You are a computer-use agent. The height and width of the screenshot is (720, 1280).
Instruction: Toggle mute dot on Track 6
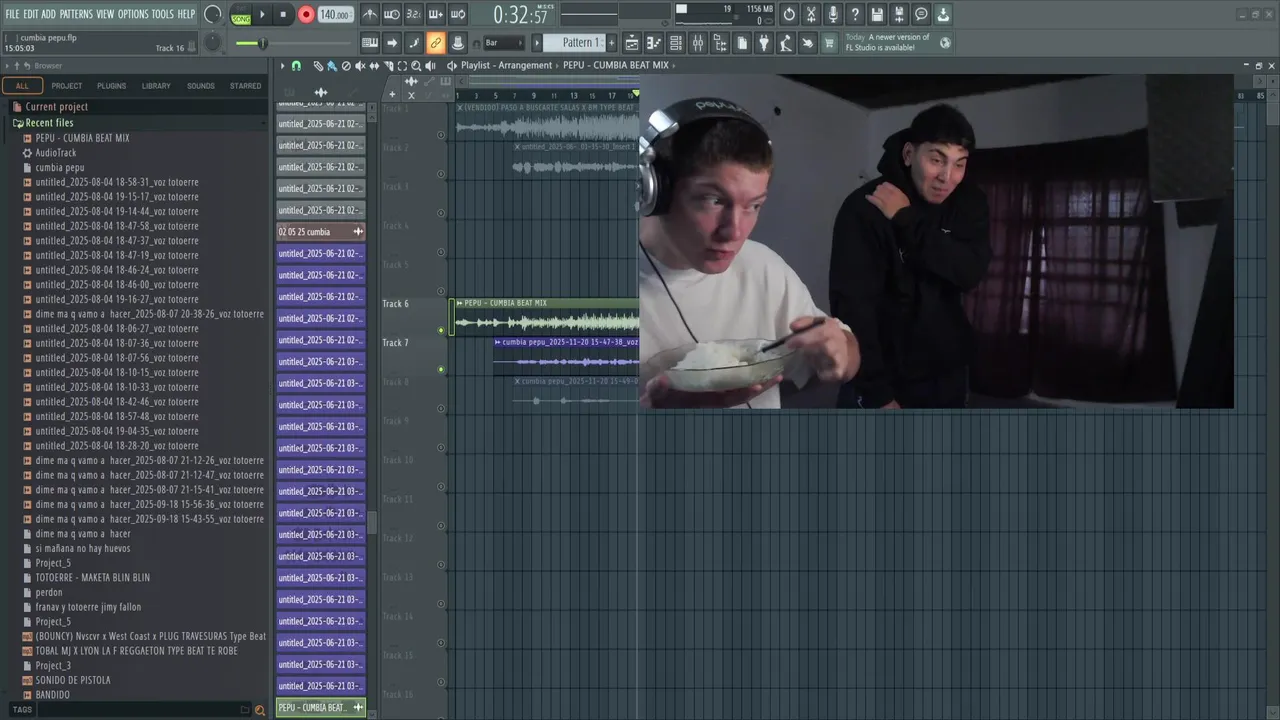pyautogui.click(x=441, y=330)
